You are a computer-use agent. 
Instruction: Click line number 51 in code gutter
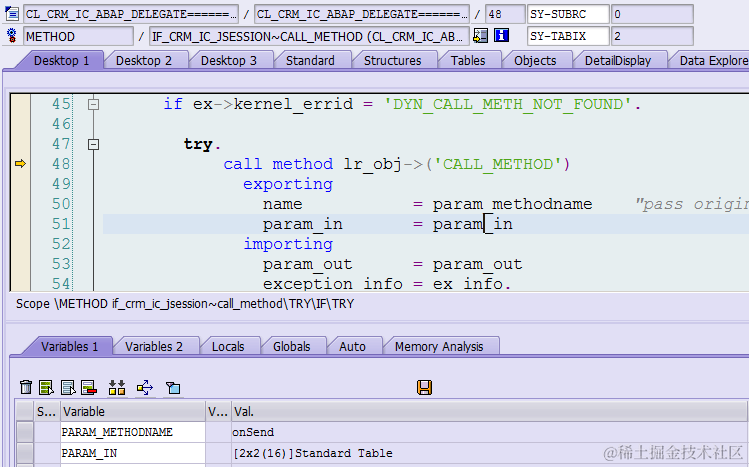click(x=61, y=224)
